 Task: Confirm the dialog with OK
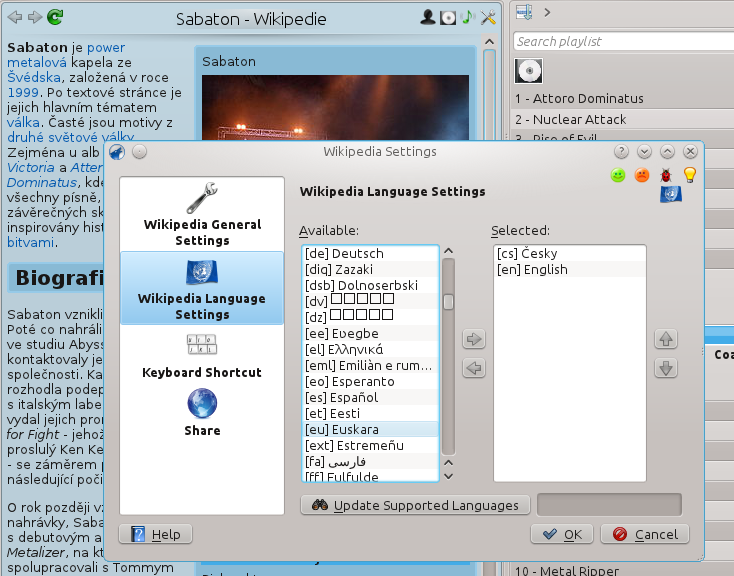tap(562, 534)
